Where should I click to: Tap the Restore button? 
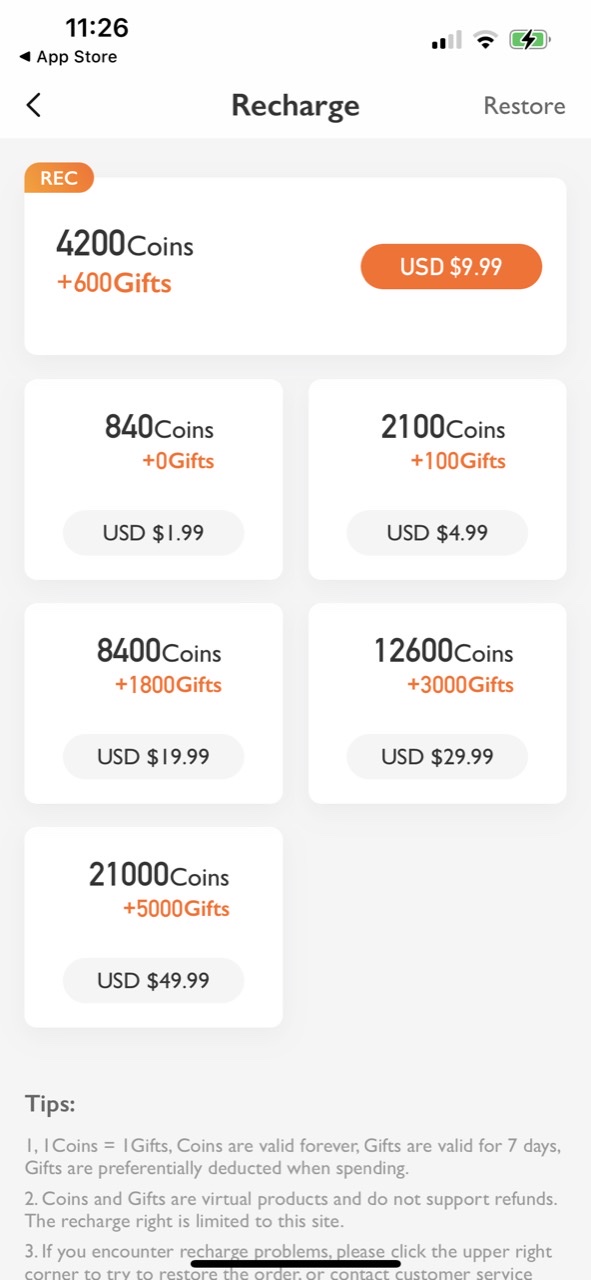pyautogui.click(x=524, y=106)
